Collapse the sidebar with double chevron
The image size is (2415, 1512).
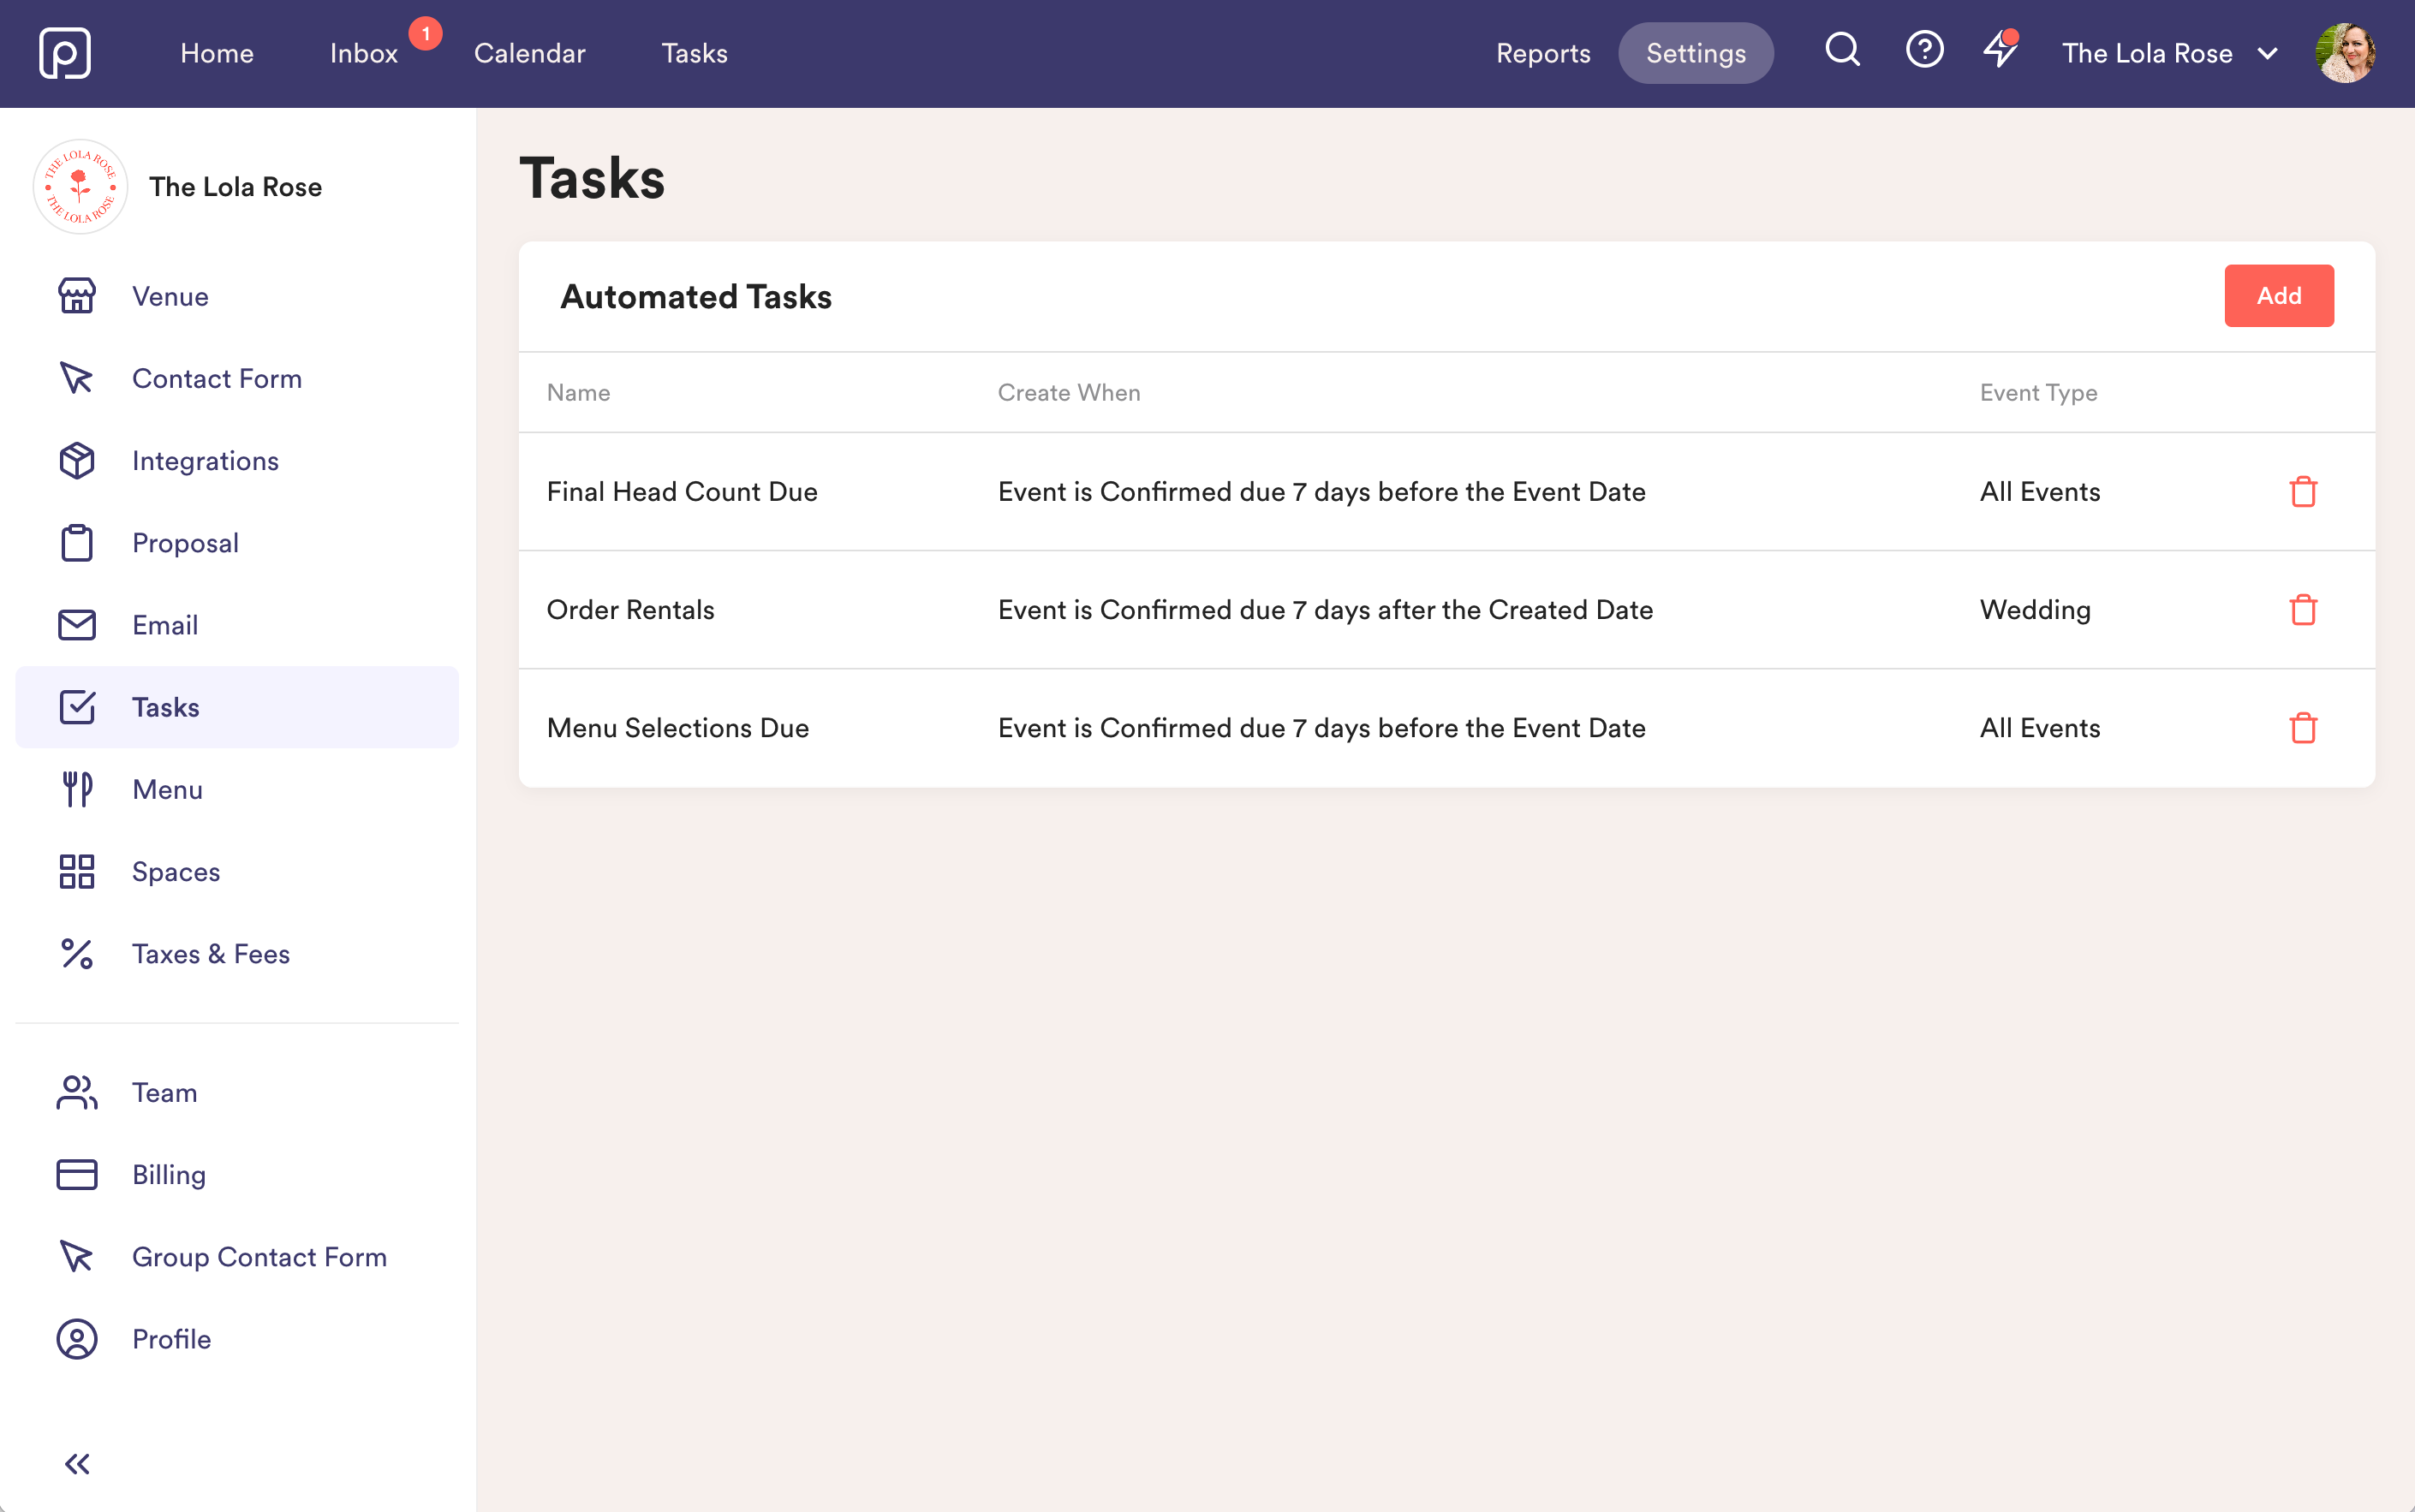(x=77, y=1464)
